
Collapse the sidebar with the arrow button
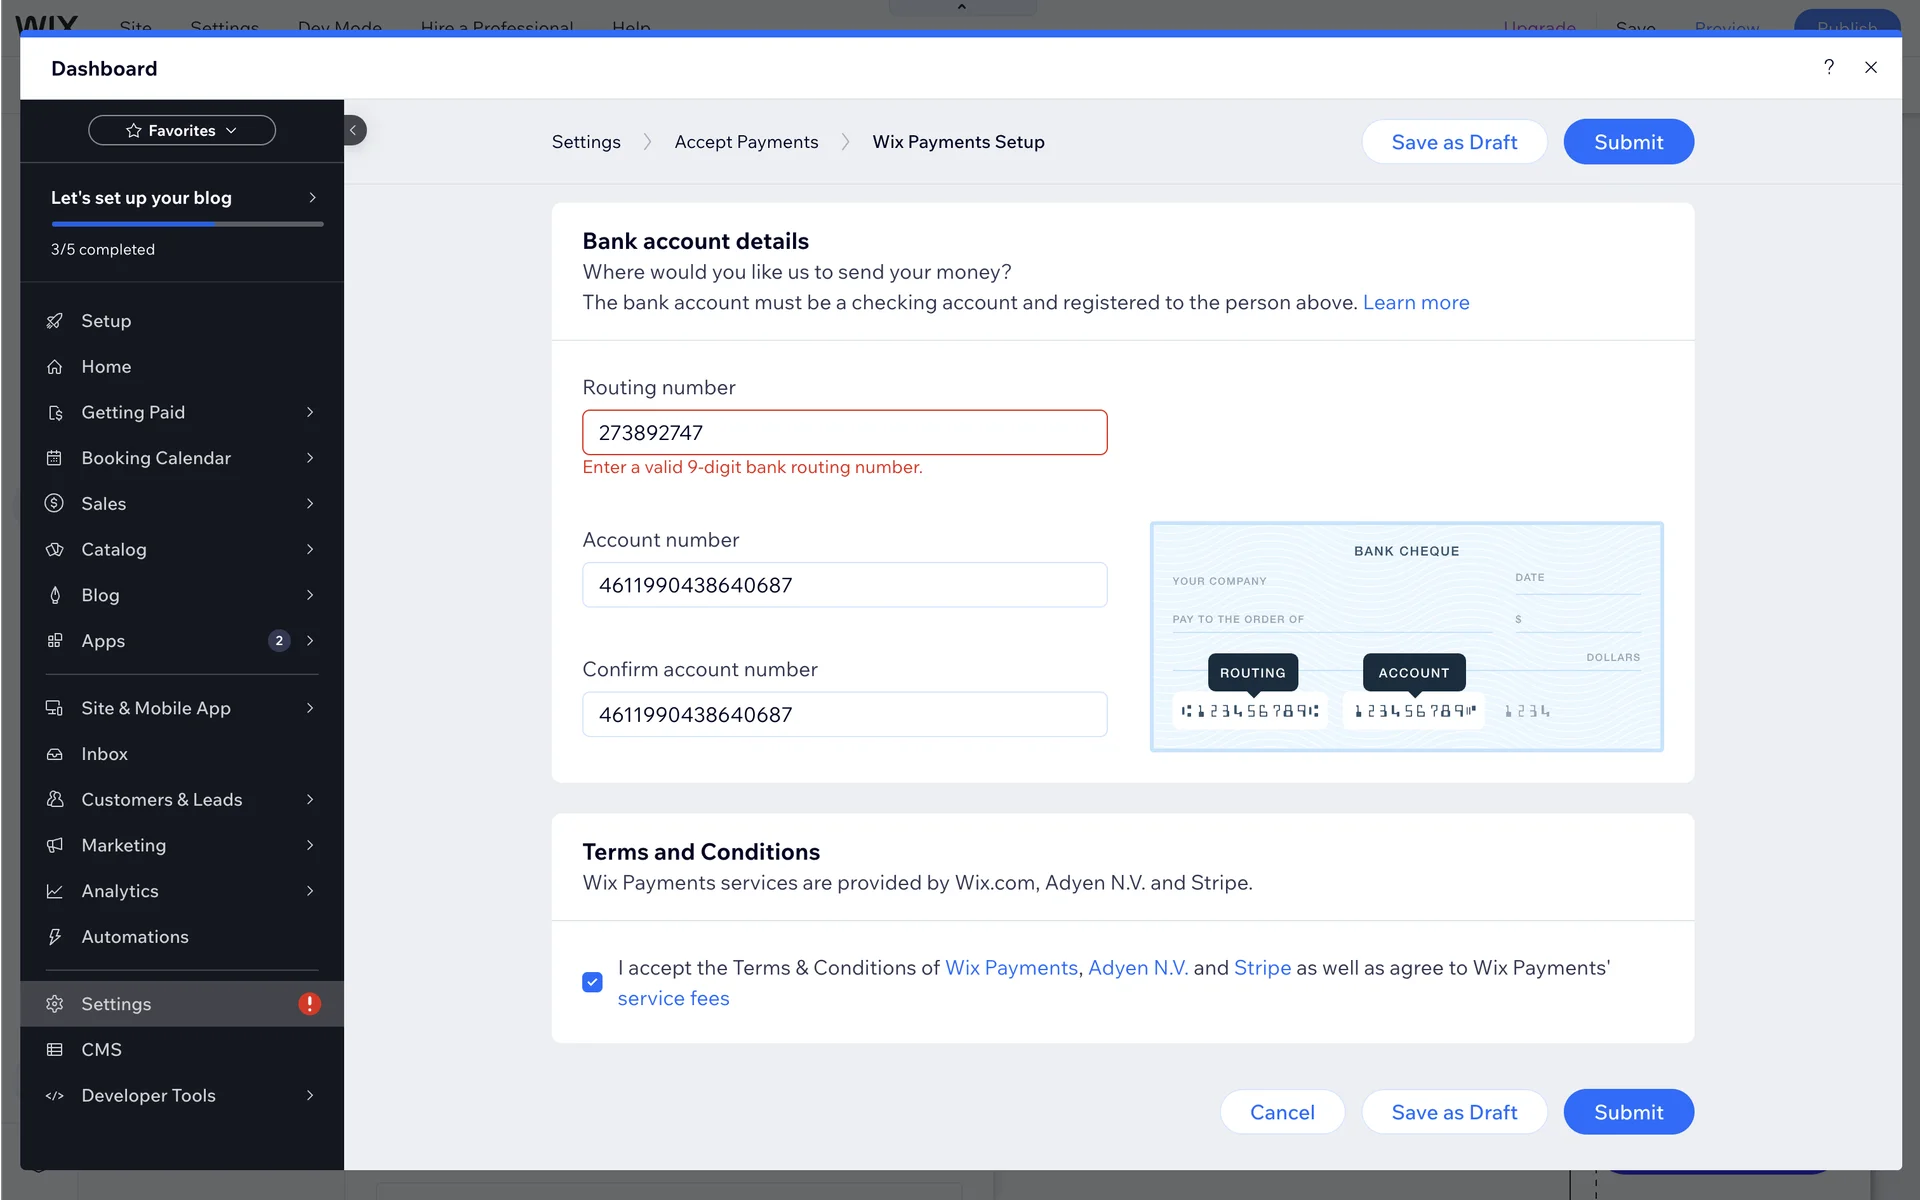(353, 130)
